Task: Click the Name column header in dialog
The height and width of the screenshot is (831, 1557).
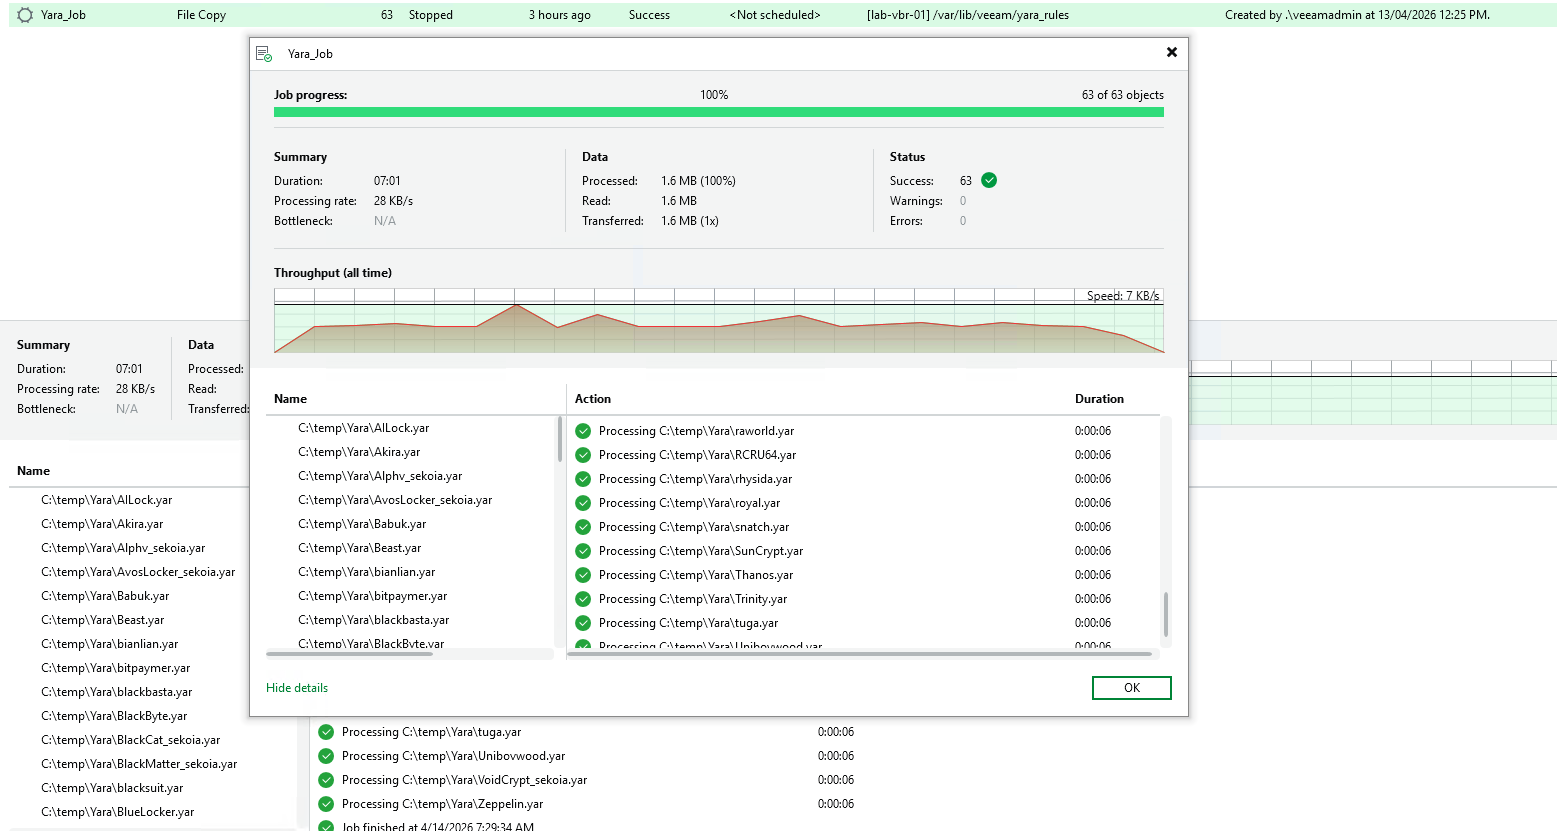Action: pos(291,399)
